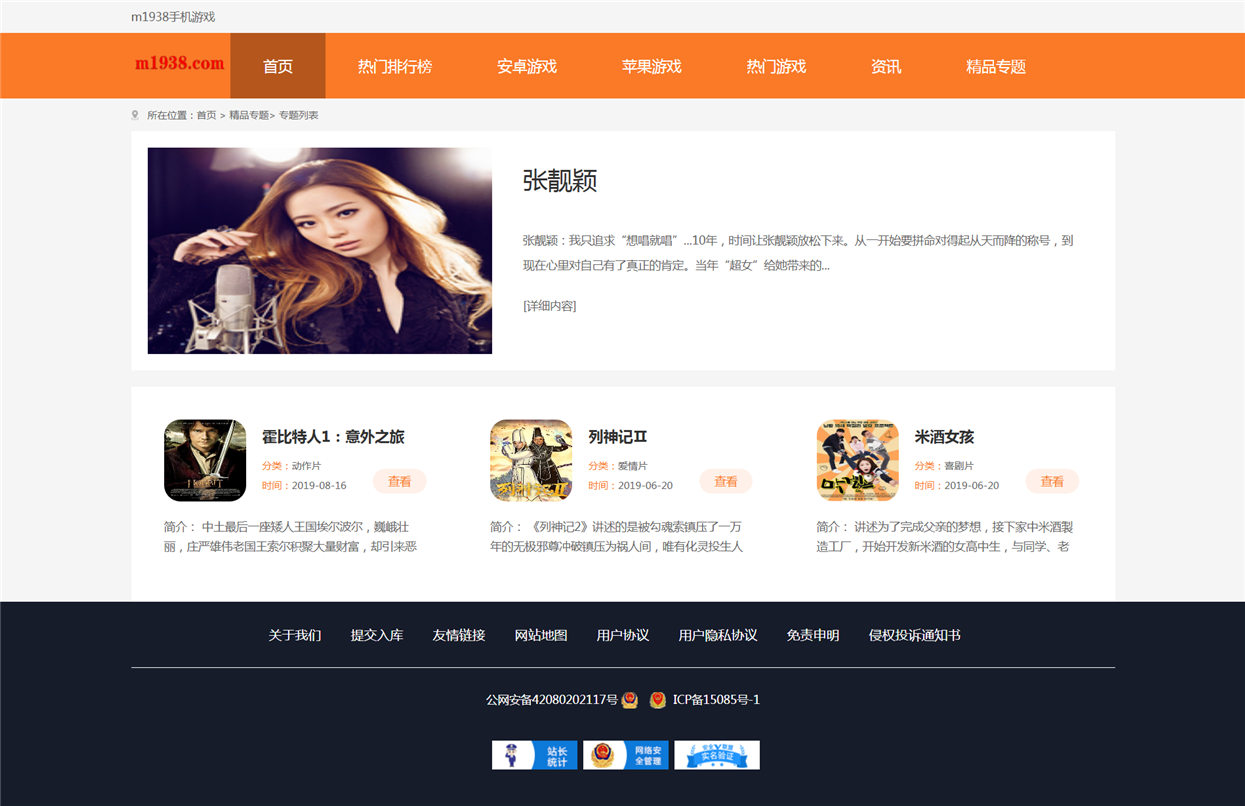Click 精品专题 in the breadcrumb path
The width and height of the screenshot is (1245, 806).
(249, 115)
